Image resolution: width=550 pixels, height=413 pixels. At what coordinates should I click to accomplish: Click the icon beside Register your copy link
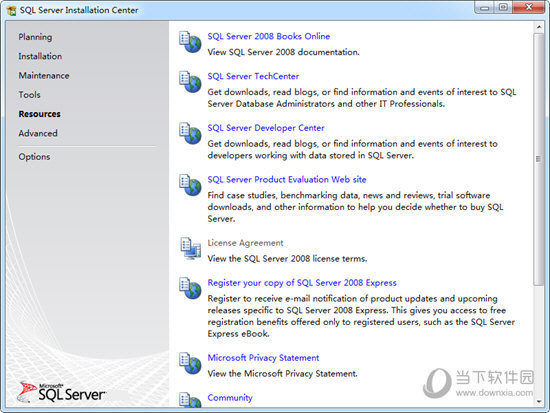(x=190, y=288)
